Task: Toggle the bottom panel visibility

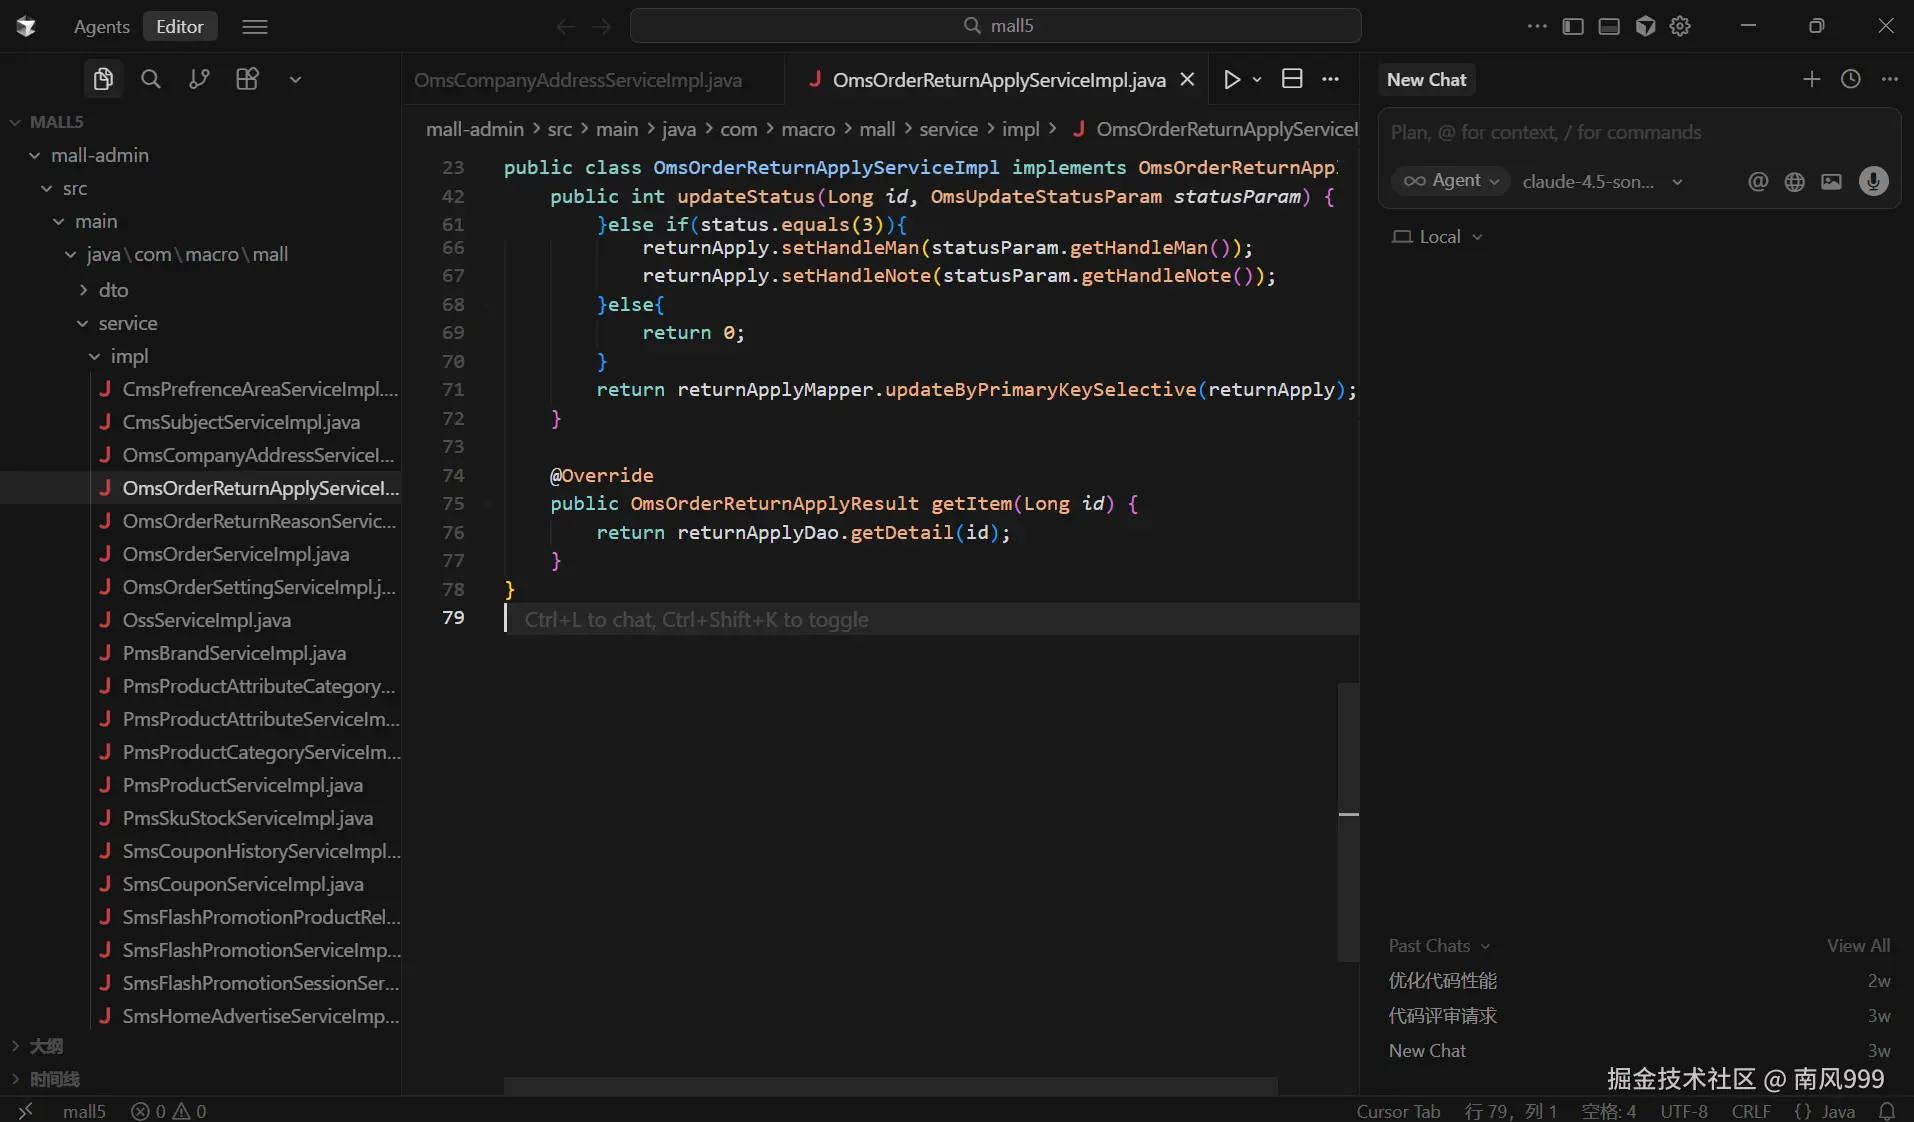Action: point(1609,26)
